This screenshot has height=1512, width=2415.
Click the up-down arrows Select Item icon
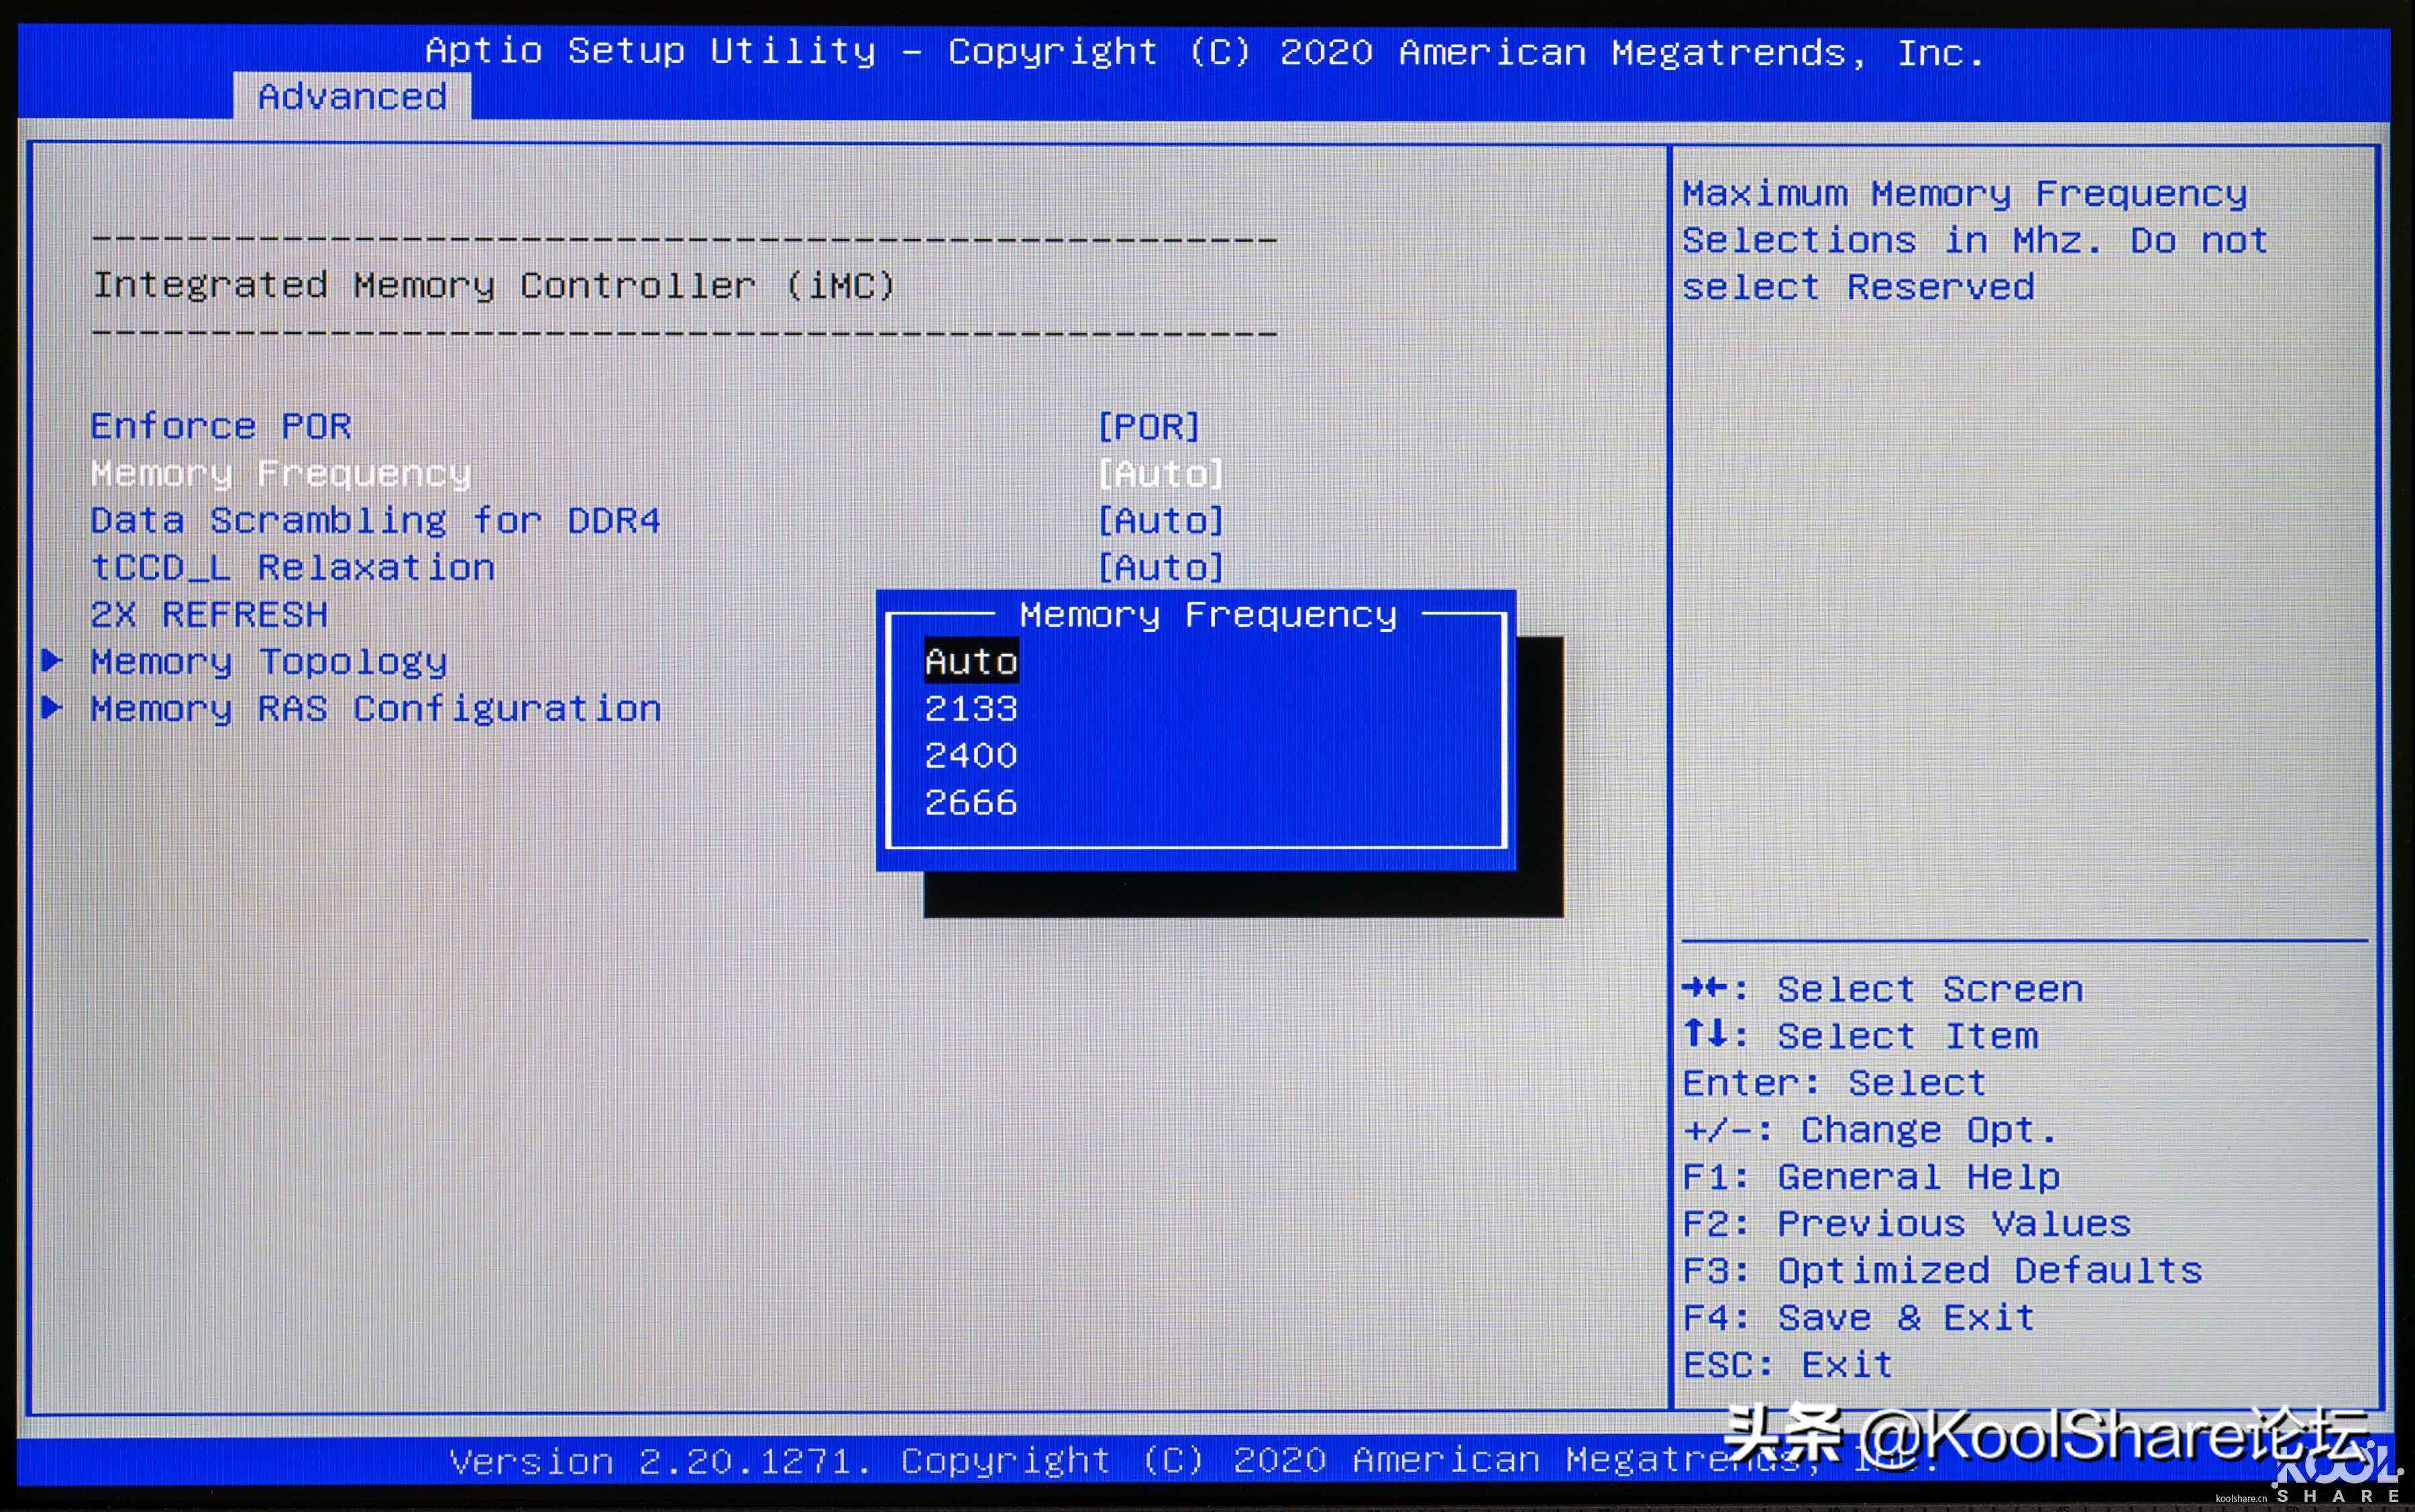click(x=1705, y=1033)
